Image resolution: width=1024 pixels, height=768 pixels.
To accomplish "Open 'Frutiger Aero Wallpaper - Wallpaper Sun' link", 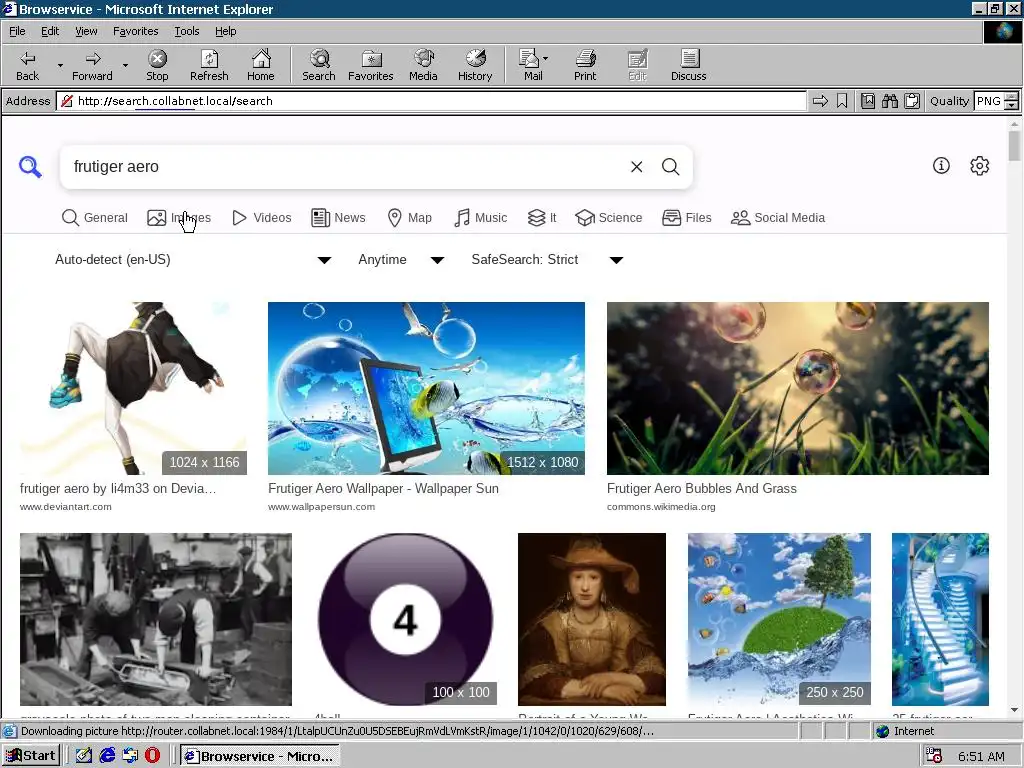I will coord(383,488).
